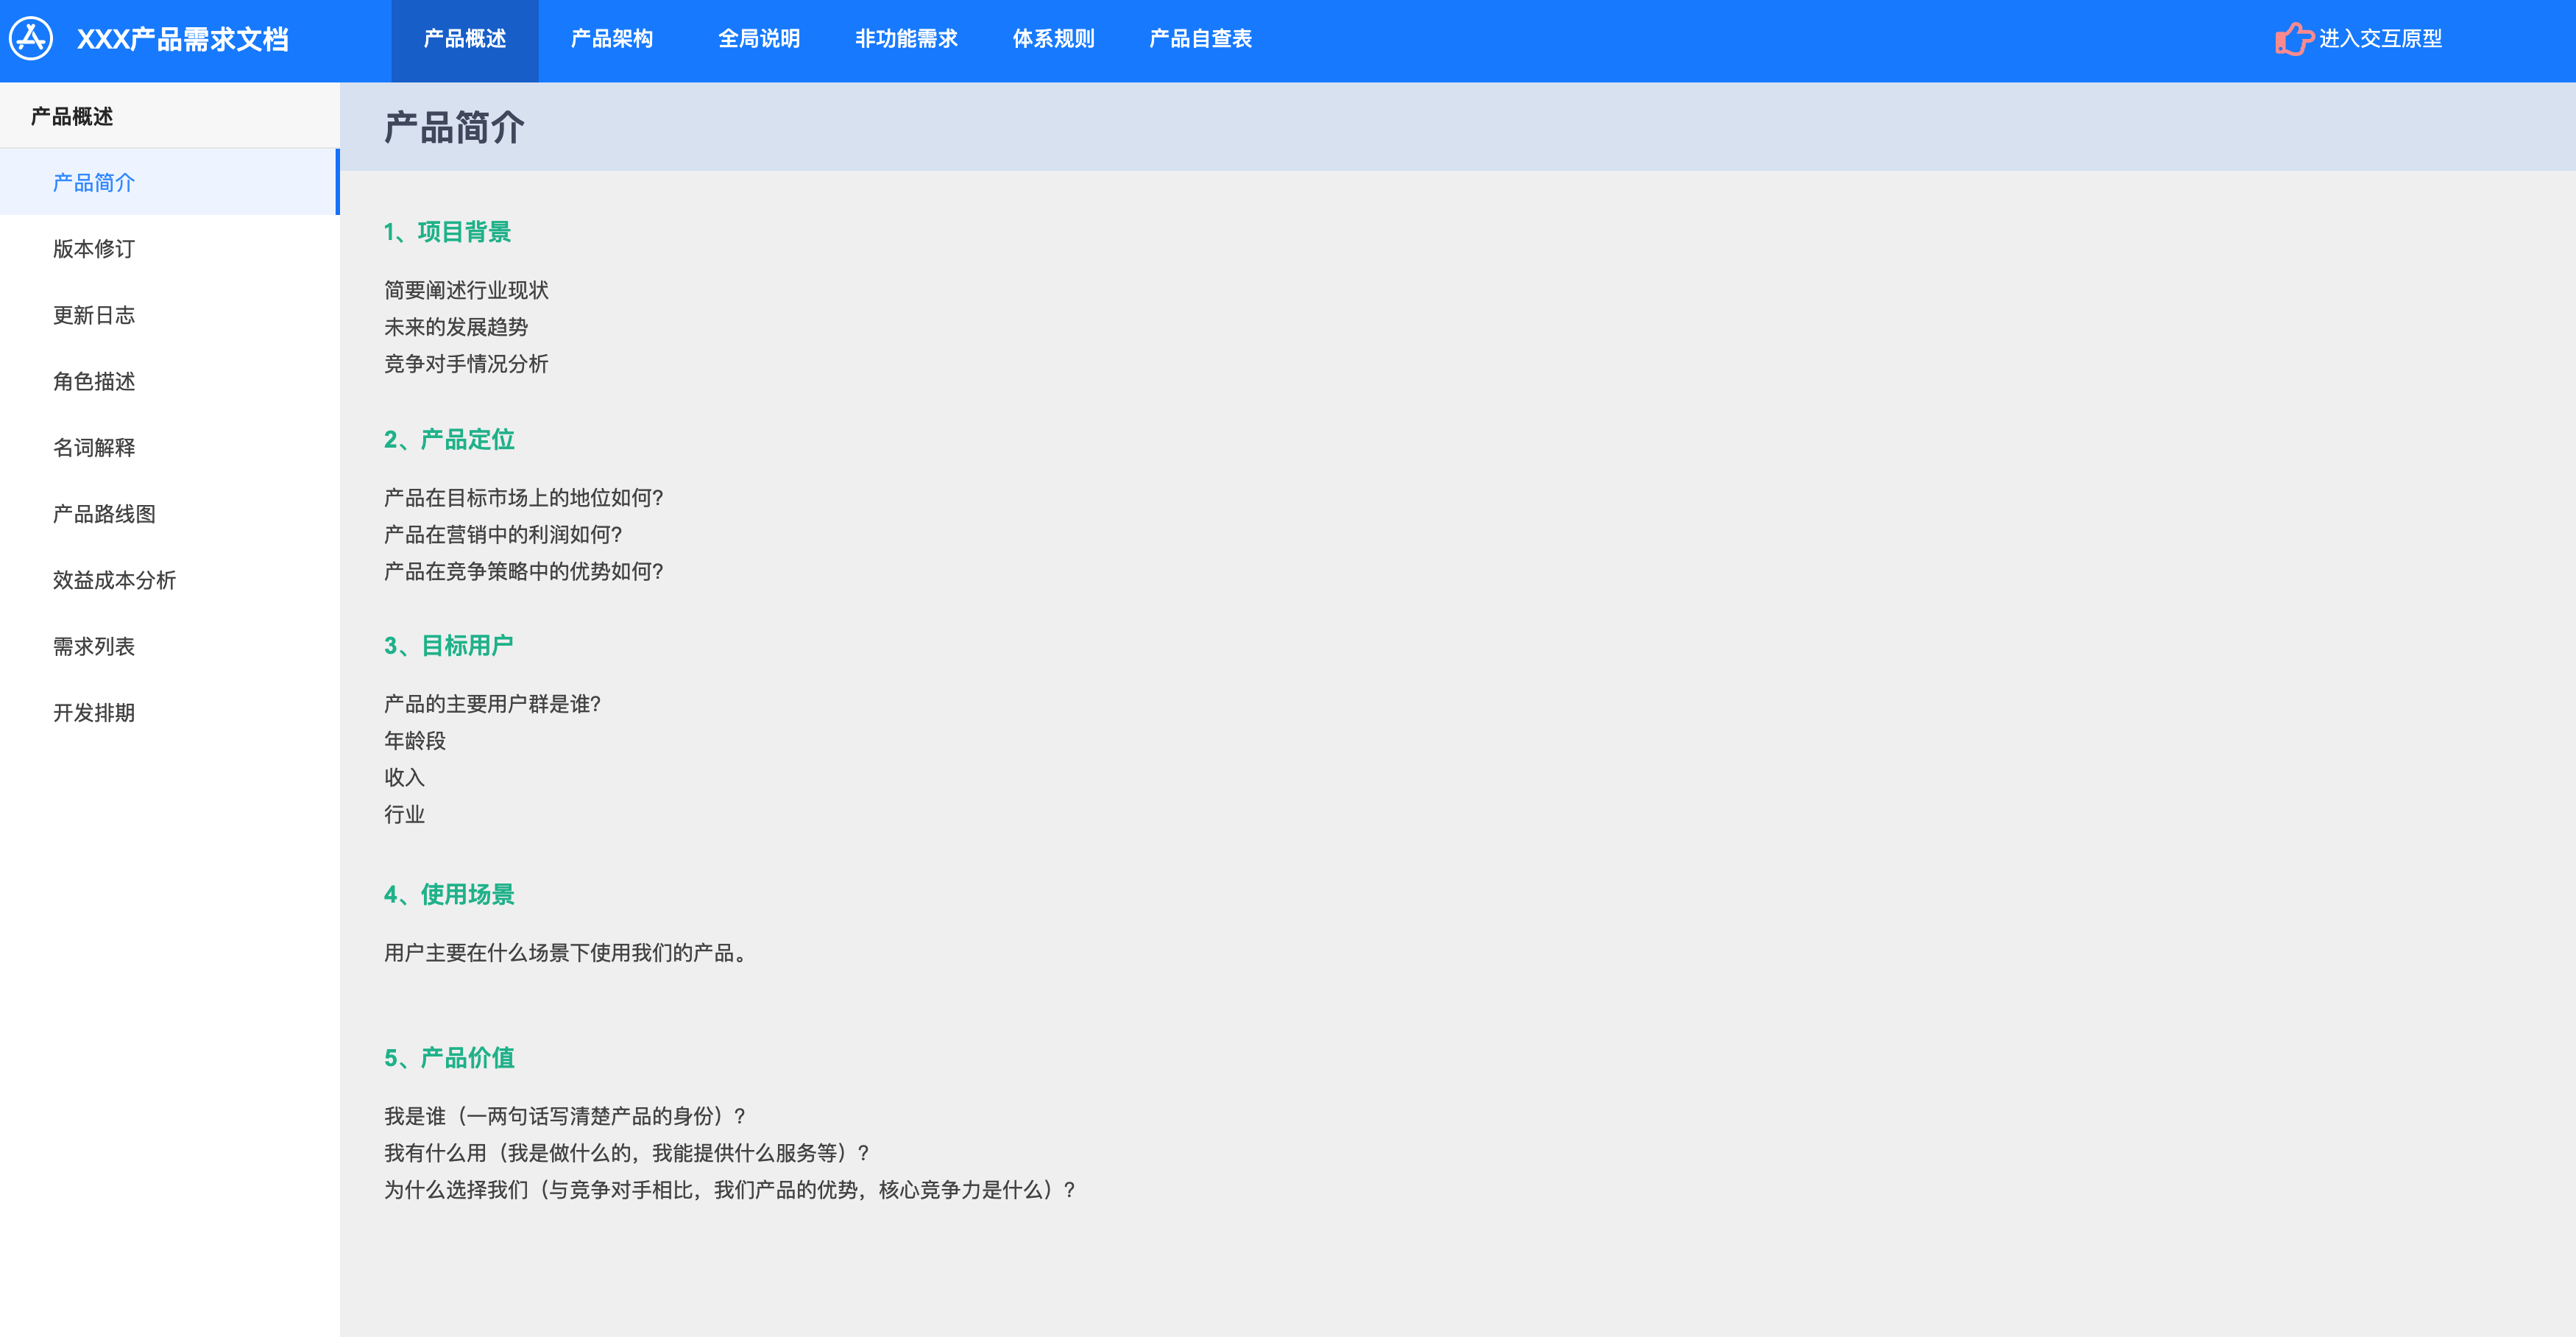Click the 我有什么用 question line
The image size is (2576, 1337).
point(628,1152)
